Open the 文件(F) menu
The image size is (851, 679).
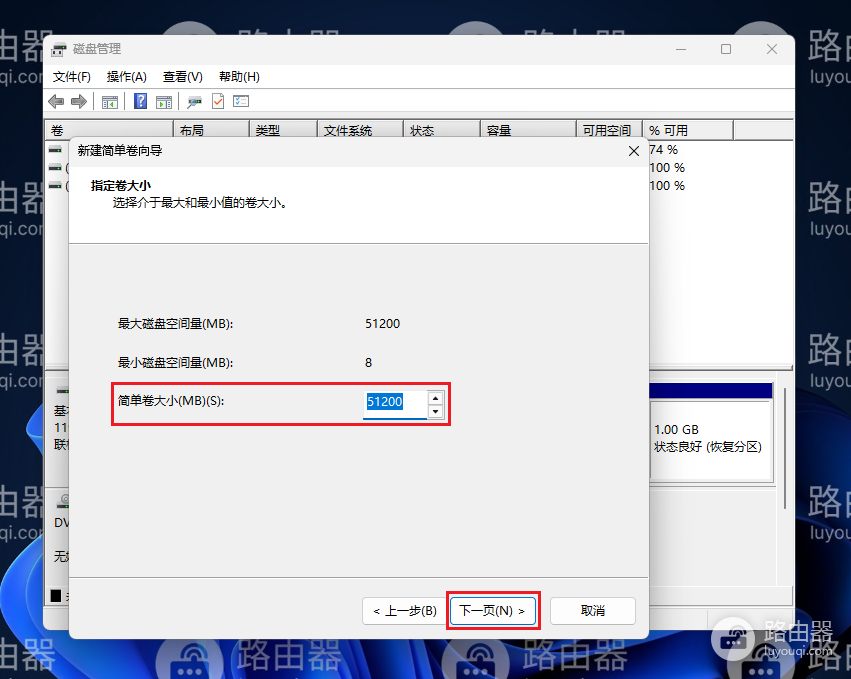[72, 77]
